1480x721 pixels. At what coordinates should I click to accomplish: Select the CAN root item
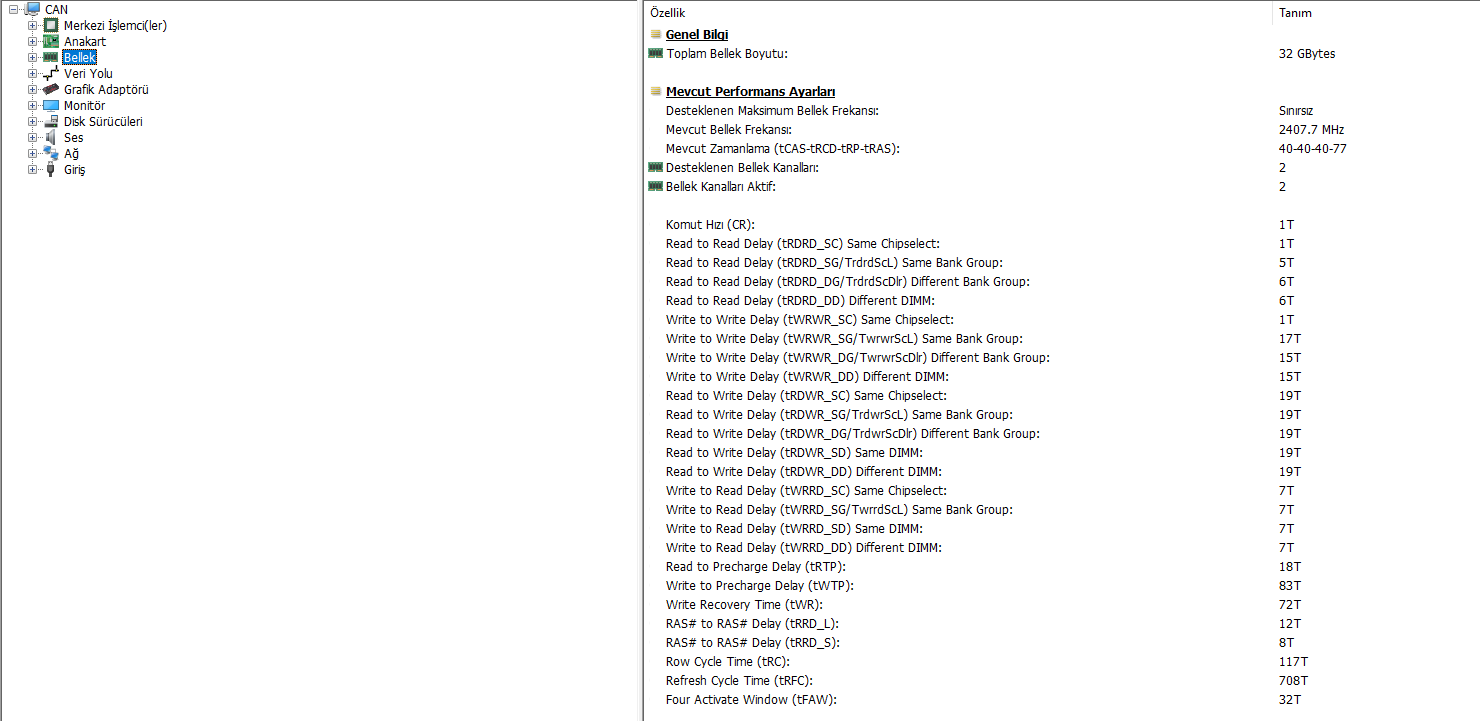[57, 9]
